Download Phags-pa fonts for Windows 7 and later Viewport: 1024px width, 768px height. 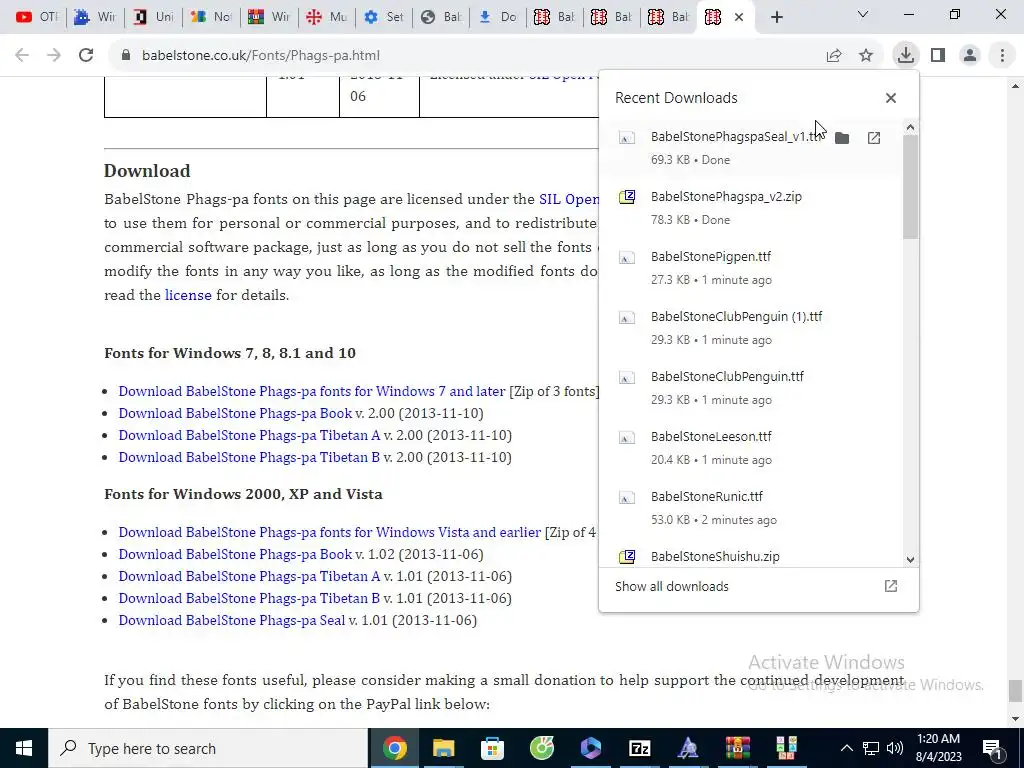pyautogui.click(x=312, y=391)
